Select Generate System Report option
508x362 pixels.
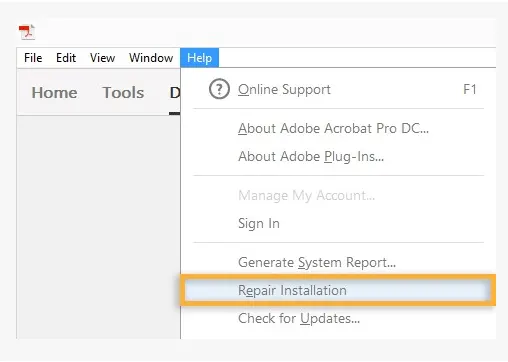338,262
